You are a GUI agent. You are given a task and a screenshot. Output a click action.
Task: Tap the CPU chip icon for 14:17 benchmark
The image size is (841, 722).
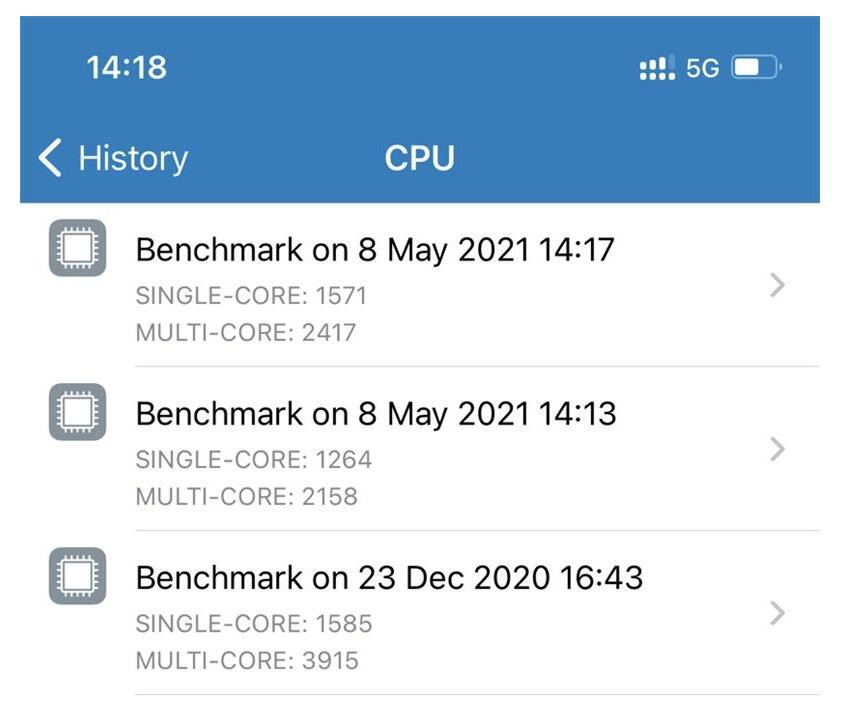click(78, 248)
